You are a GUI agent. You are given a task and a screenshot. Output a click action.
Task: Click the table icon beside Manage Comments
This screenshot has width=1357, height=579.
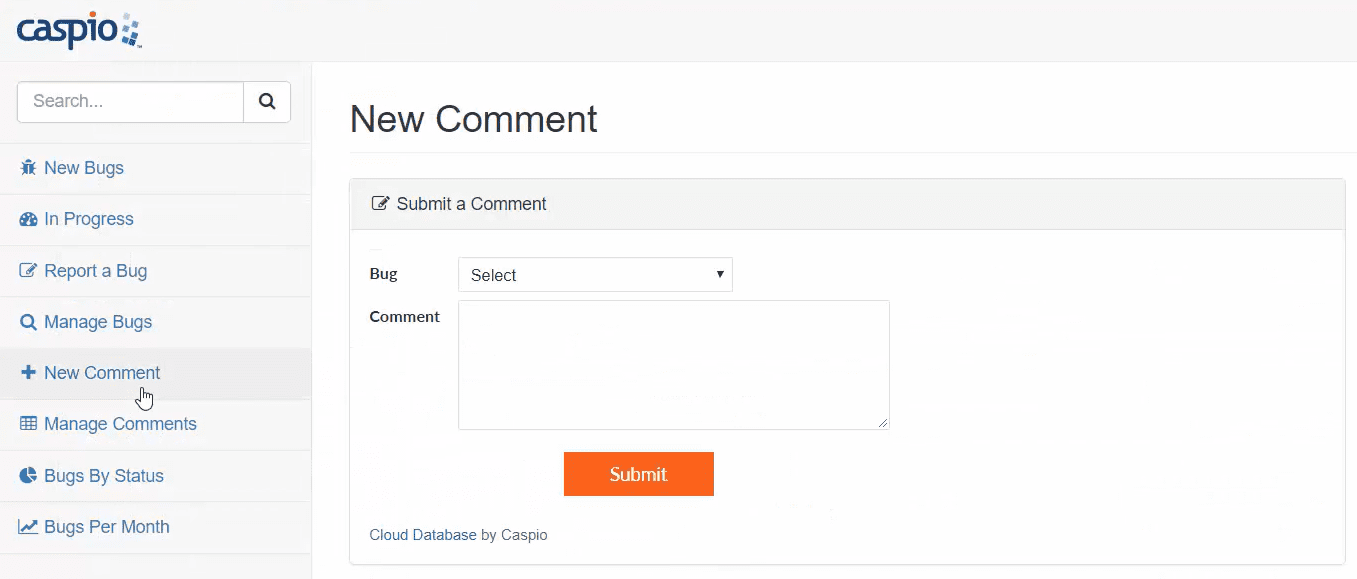tap(28, 424)
